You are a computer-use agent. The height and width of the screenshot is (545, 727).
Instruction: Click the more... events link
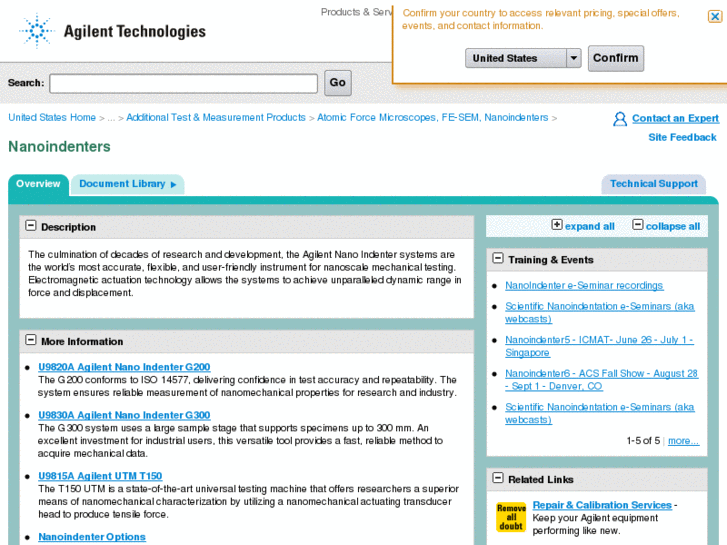click(683, 441)
